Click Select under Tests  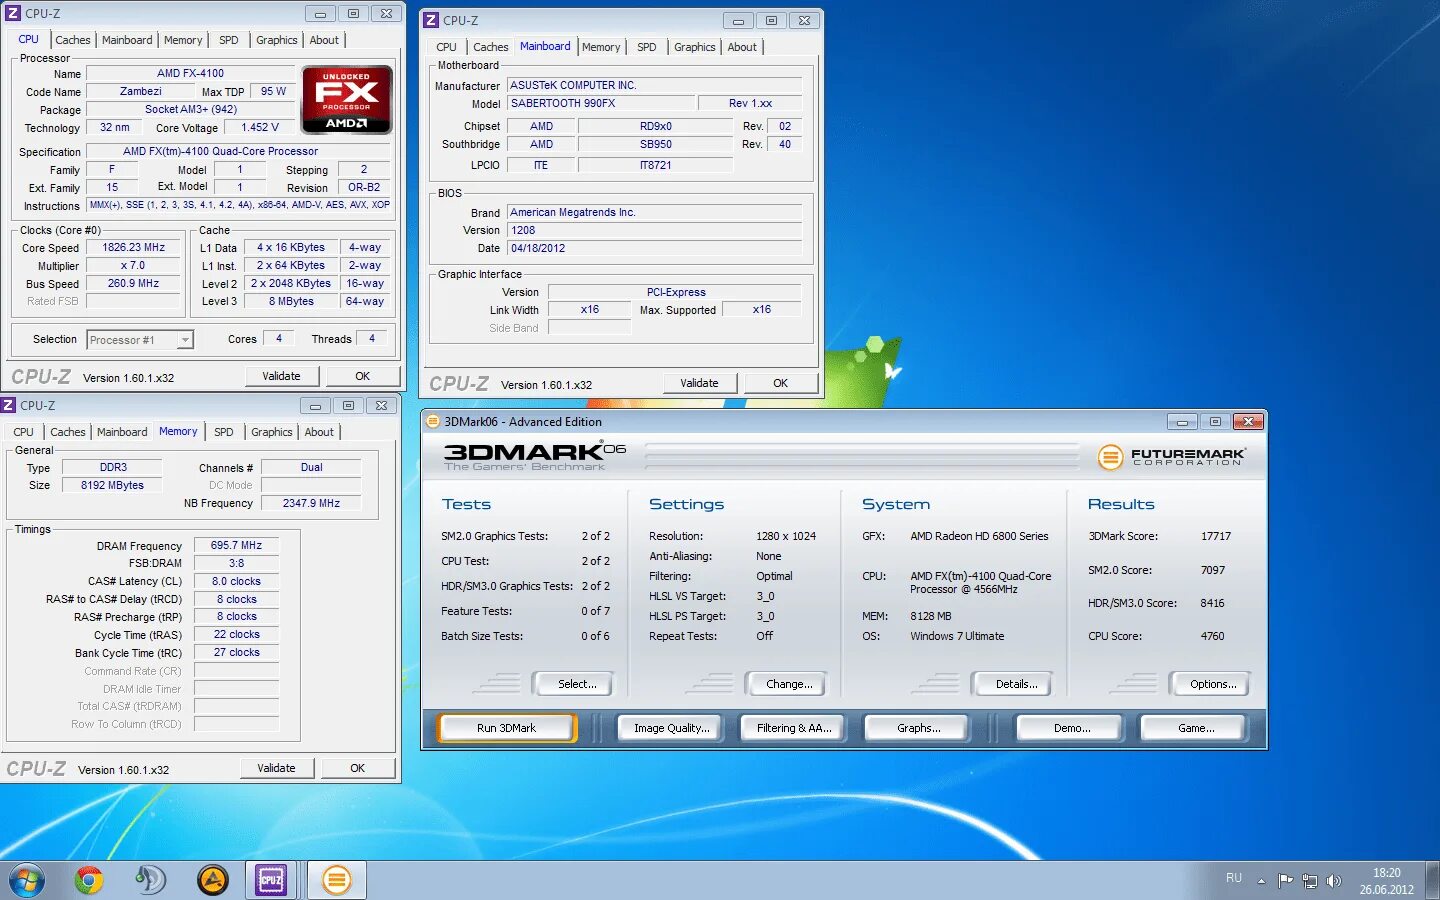pyautogui.click(x=576, y=684)
